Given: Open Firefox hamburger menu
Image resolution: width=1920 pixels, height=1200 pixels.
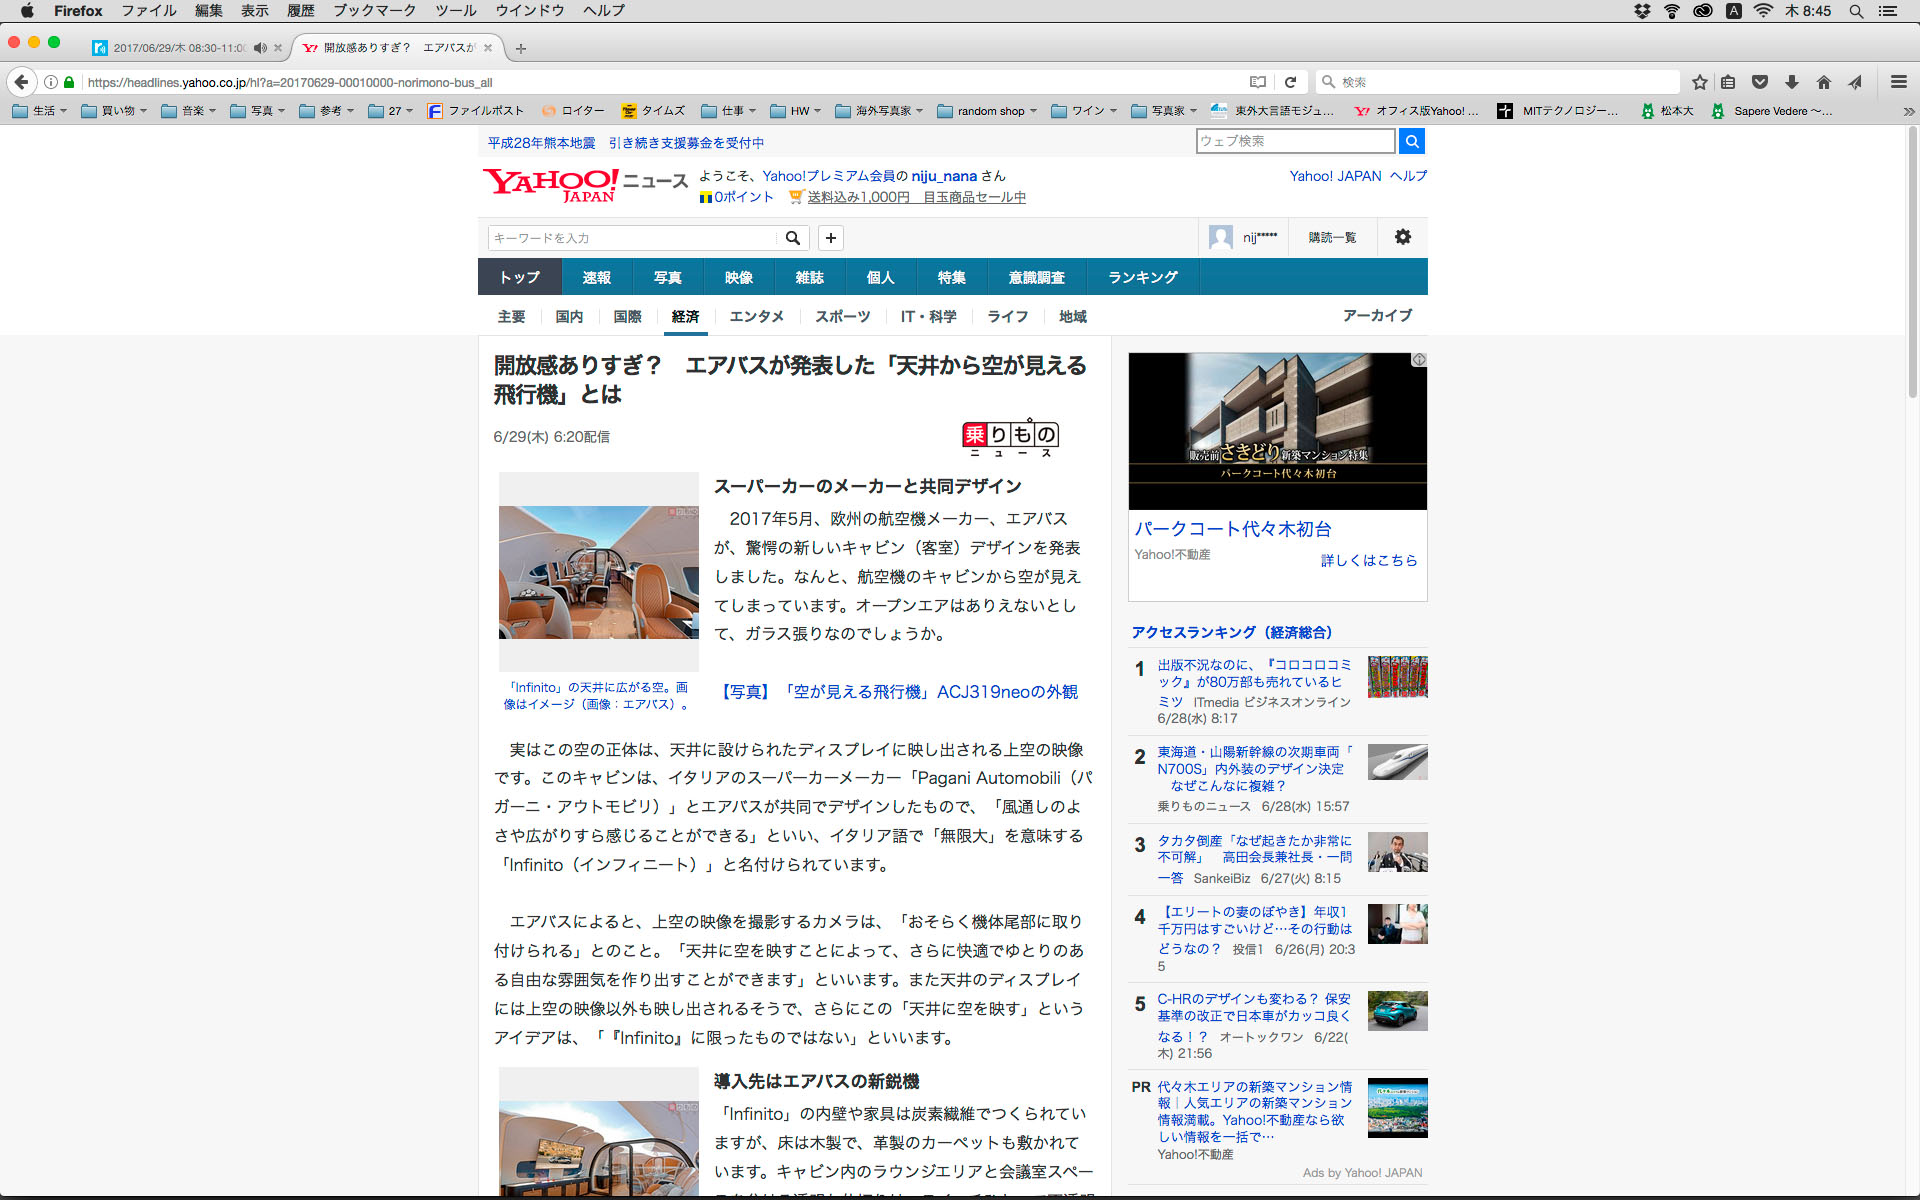Looking at the screenshot, I should pos(1898,82).
